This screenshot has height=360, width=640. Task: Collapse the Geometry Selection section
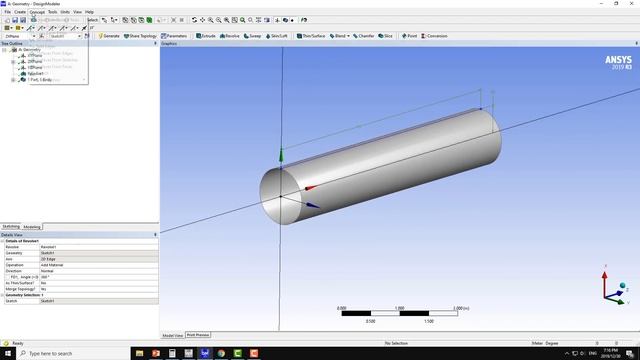(x=2, y=295)
